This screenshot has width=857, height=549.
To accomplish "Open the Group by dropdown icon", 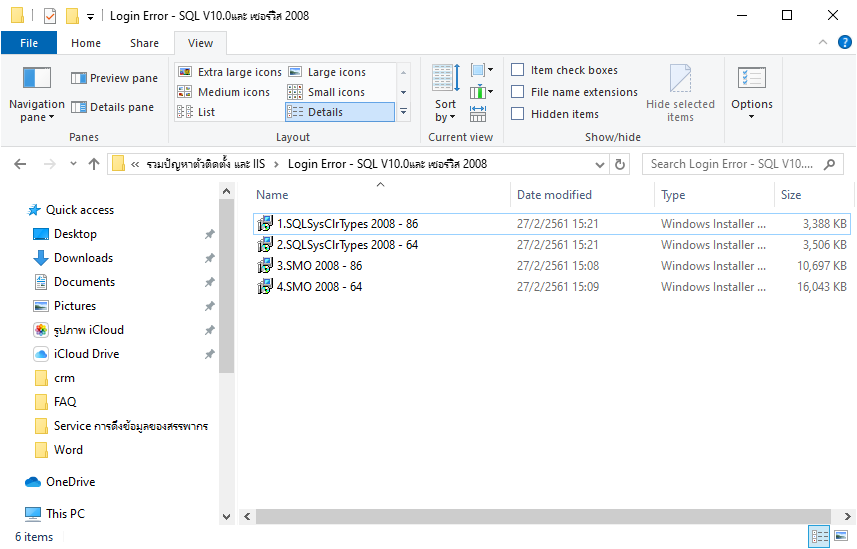I will pyautogui.click(x=482, y=70).
